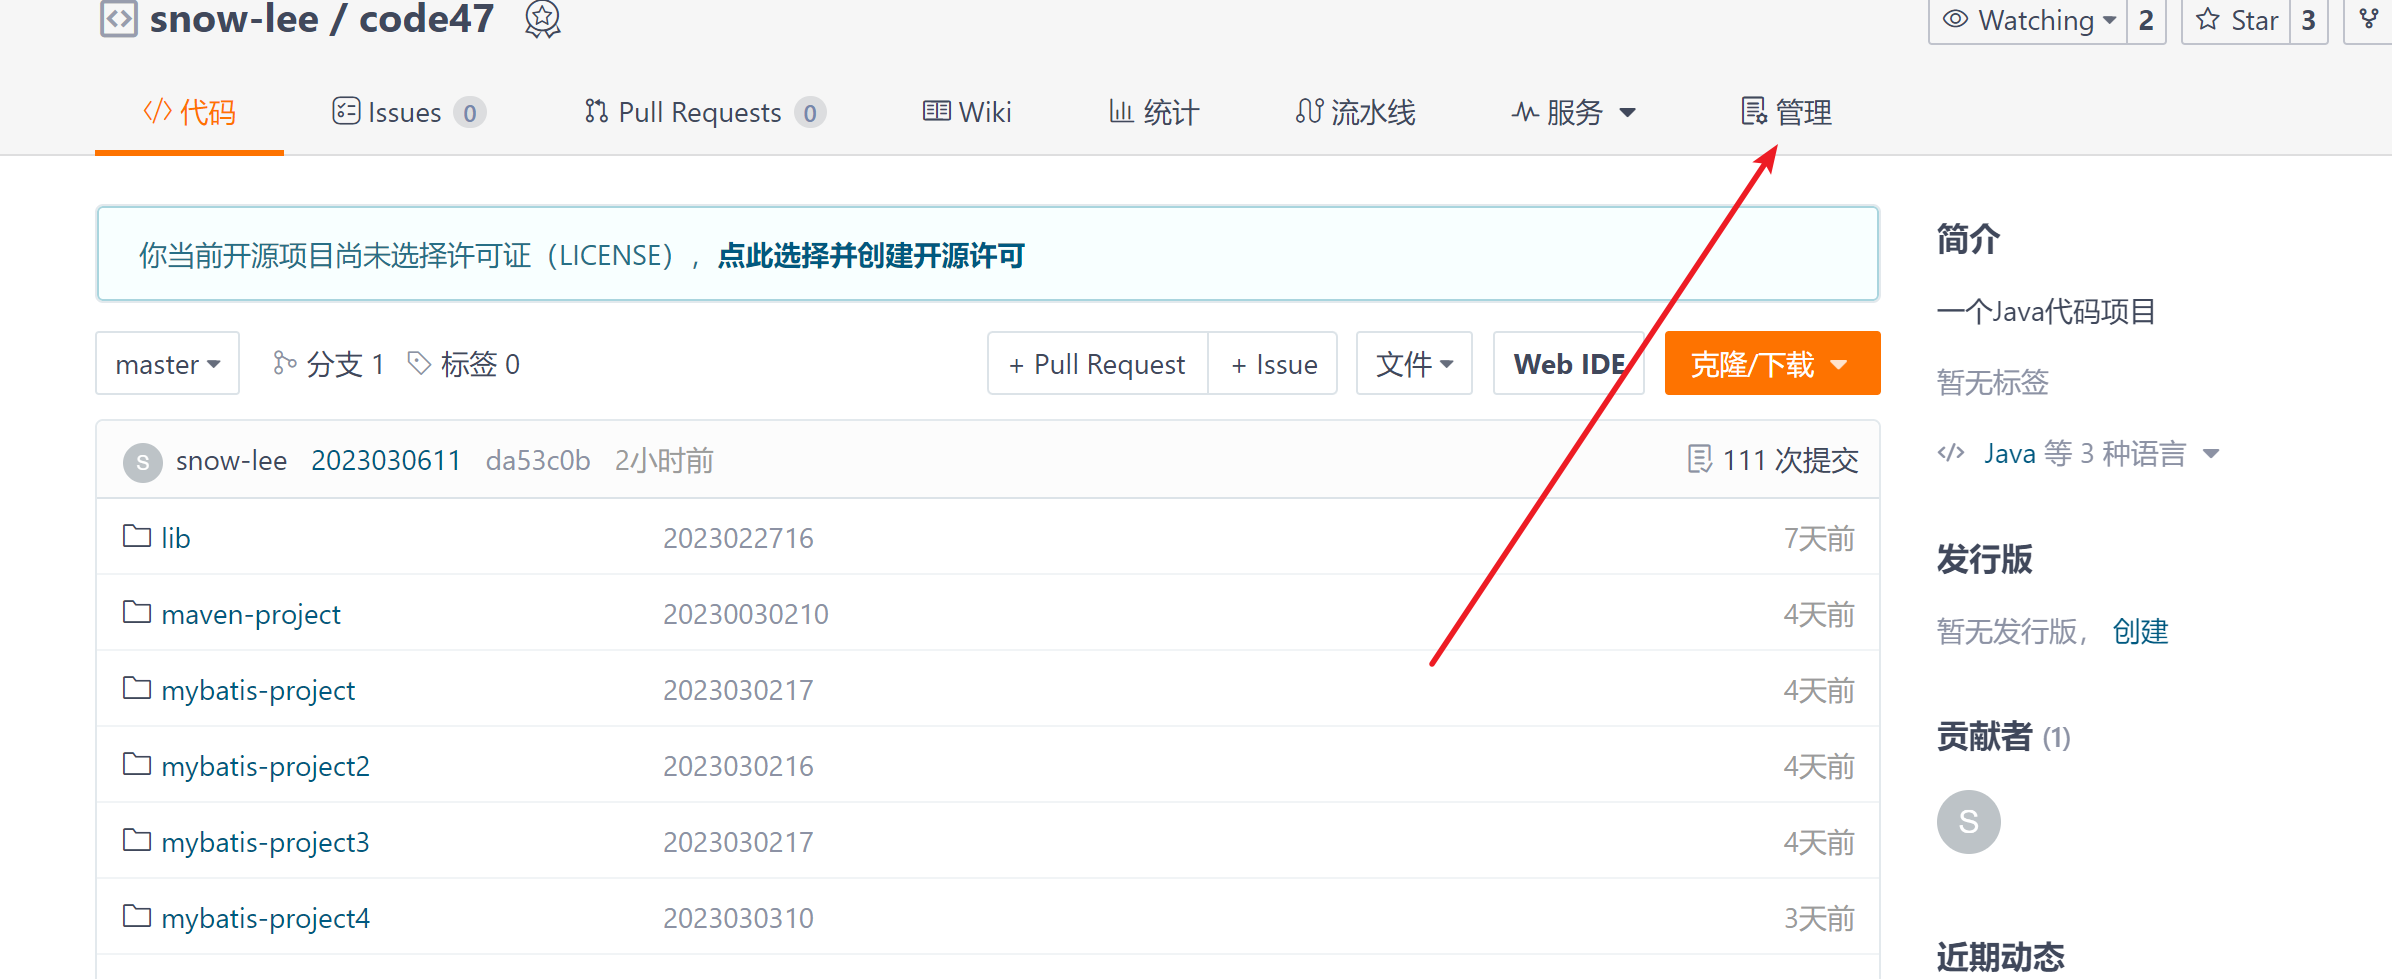Screen dimensions: 2392x979
Task: Click the mybatis-project folder icon
Action: (x=137, y=688)
